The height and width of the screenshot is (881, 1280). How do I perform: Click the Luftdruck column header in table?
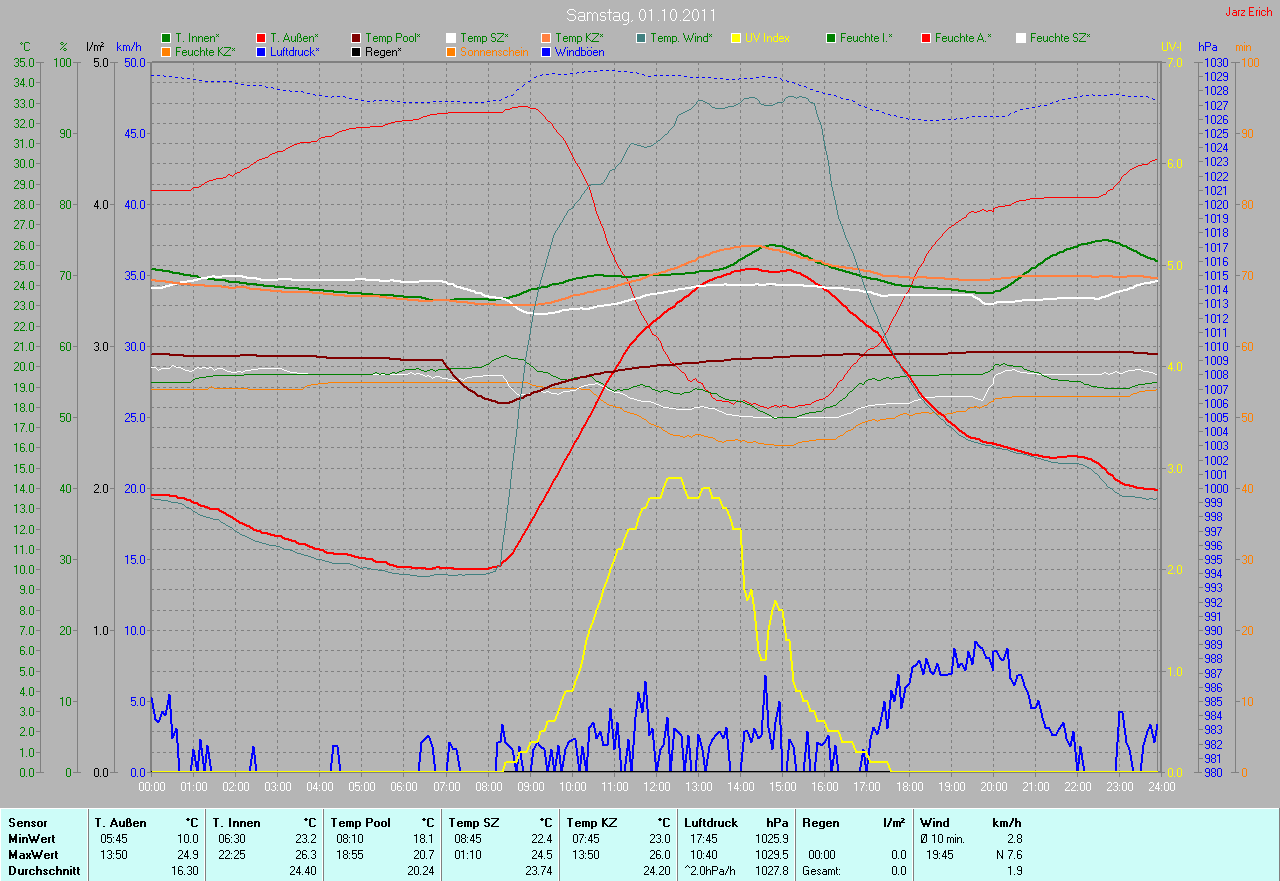(x=710, y=823)
